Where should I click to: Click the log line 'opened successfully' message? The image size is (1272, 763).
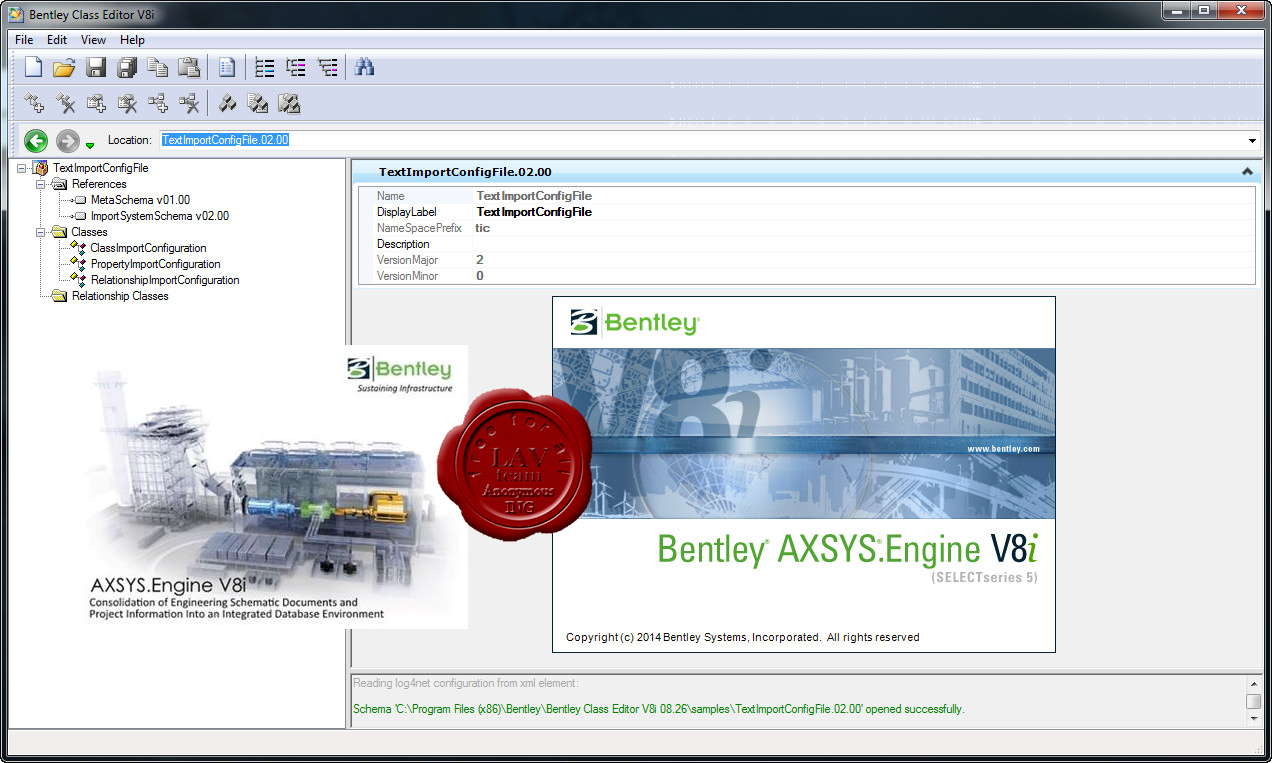coord(659,709)
